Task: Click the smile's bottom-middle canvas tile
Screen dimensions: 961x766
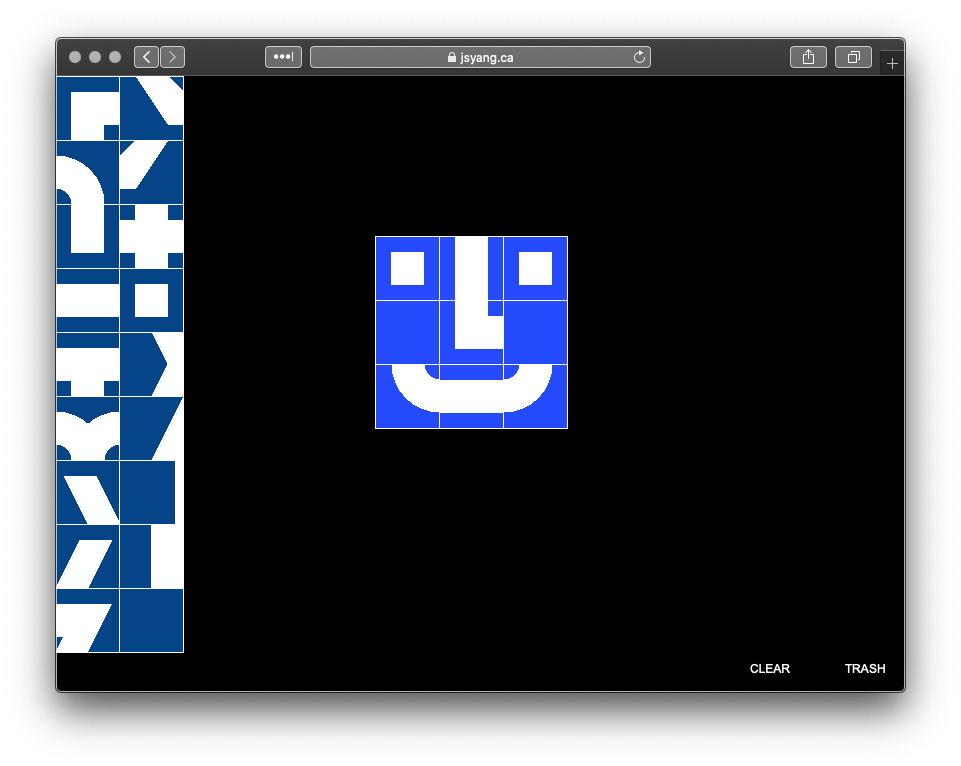Action: click(471, 396)
